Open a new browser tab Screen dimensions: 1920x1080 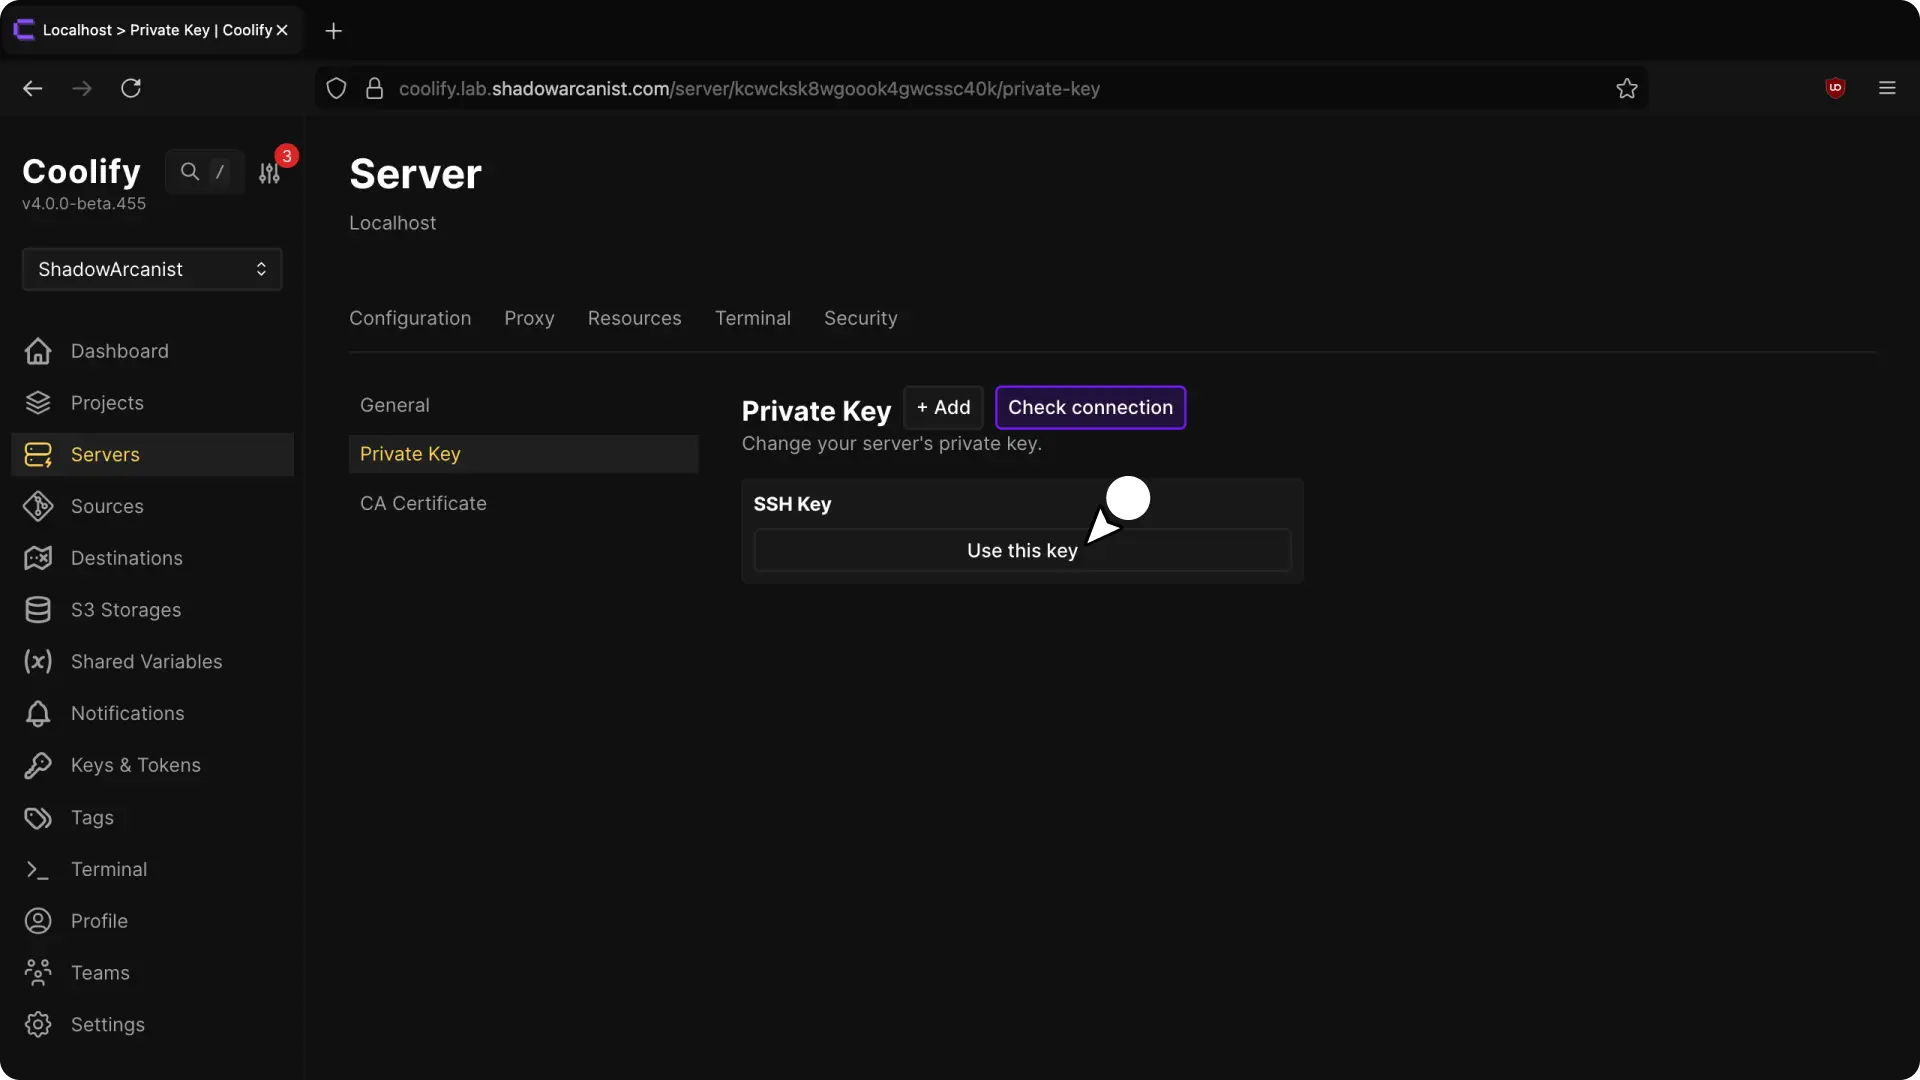click(x=334, y=31)
